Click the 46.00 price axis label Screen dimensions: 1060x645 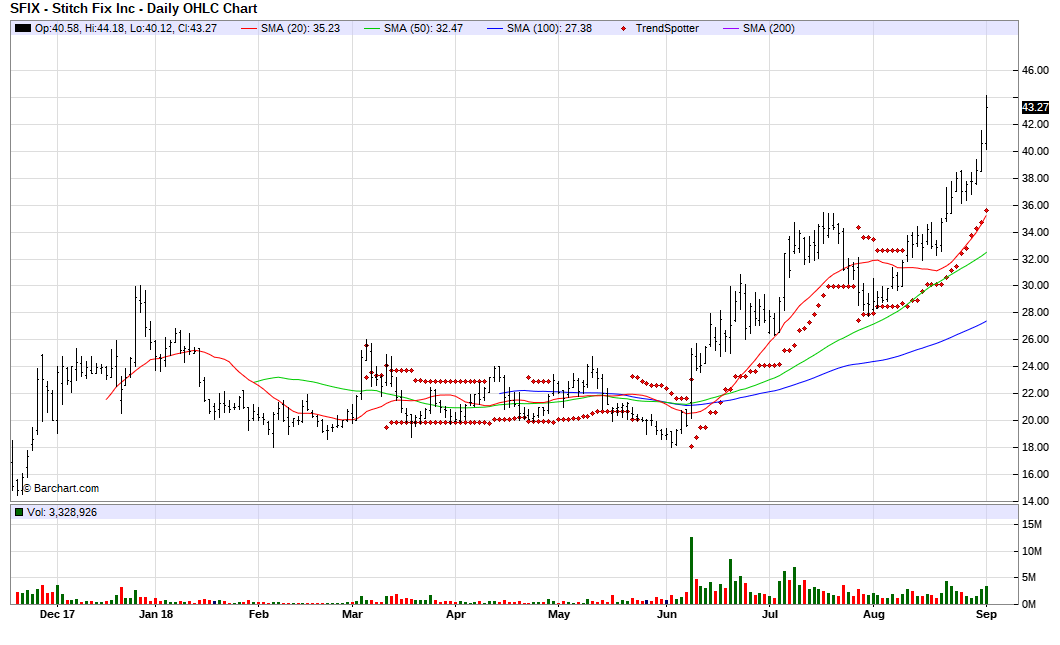click(x=1035, y=70)
